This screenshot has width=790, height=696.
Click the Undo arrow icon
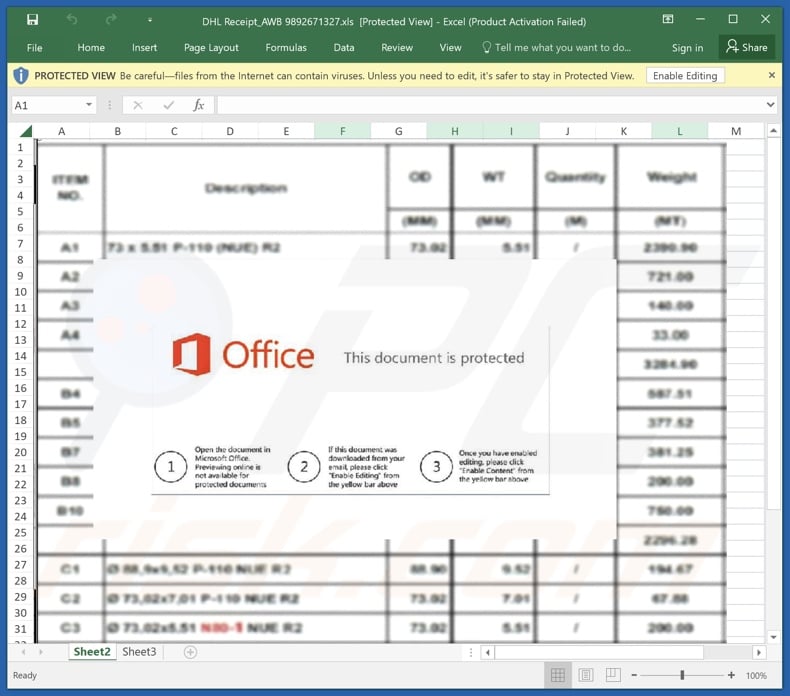coord(72,20)
